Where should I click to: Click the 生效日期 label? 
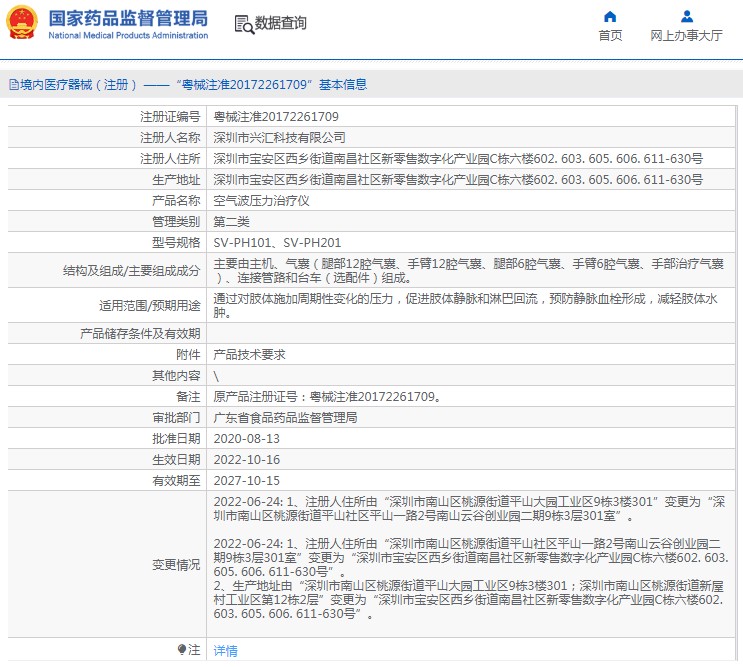pos(176,460)
